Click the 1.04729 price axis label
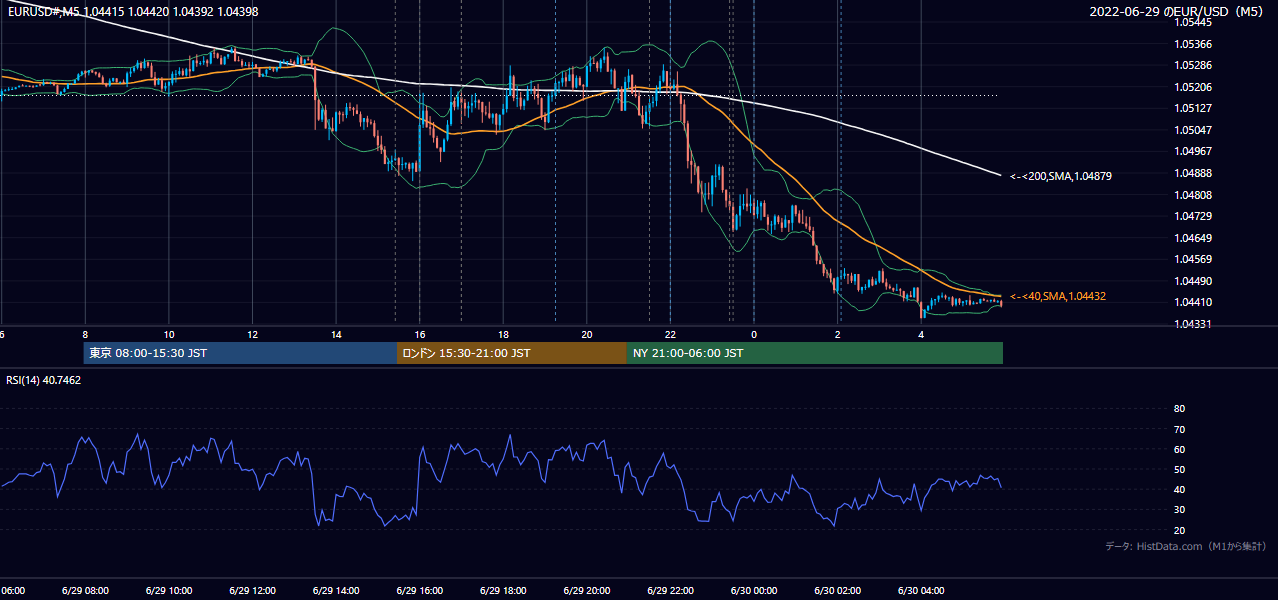The width and height of the screenshot is (1278, 600). click(1192, 216)
